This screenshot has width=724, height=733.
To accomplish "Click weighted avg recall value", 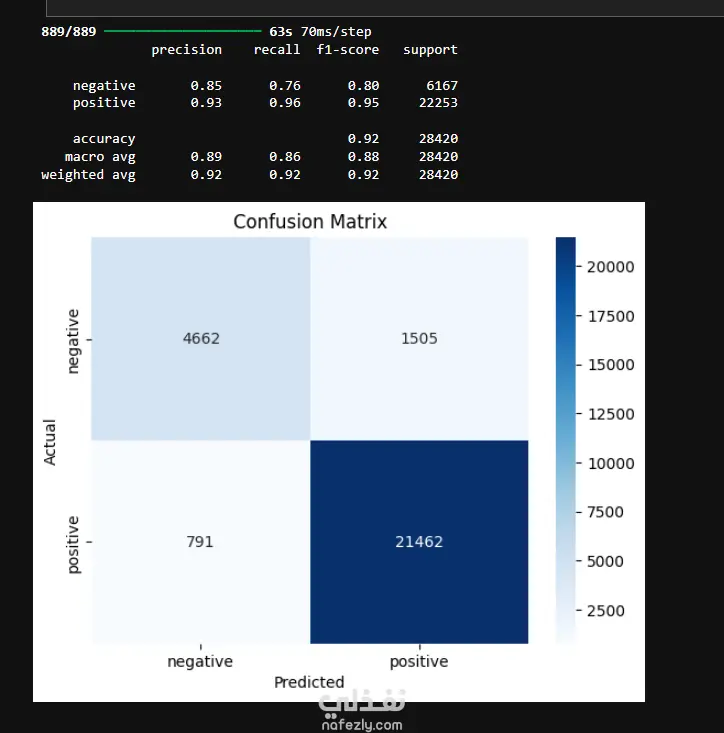I will 285,174.
